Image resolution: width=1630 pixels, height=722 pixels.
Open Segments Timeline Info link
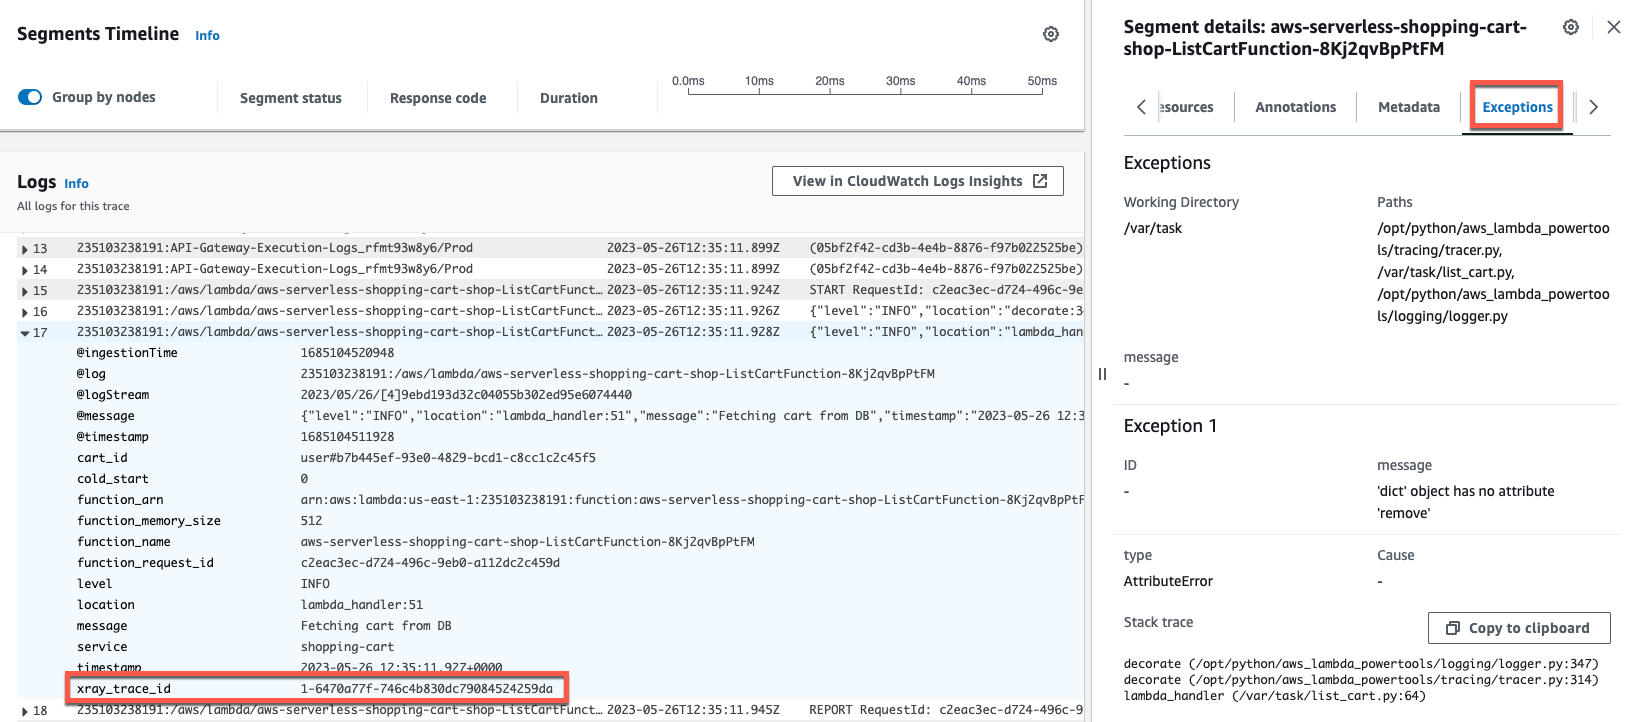pos(207,36)
